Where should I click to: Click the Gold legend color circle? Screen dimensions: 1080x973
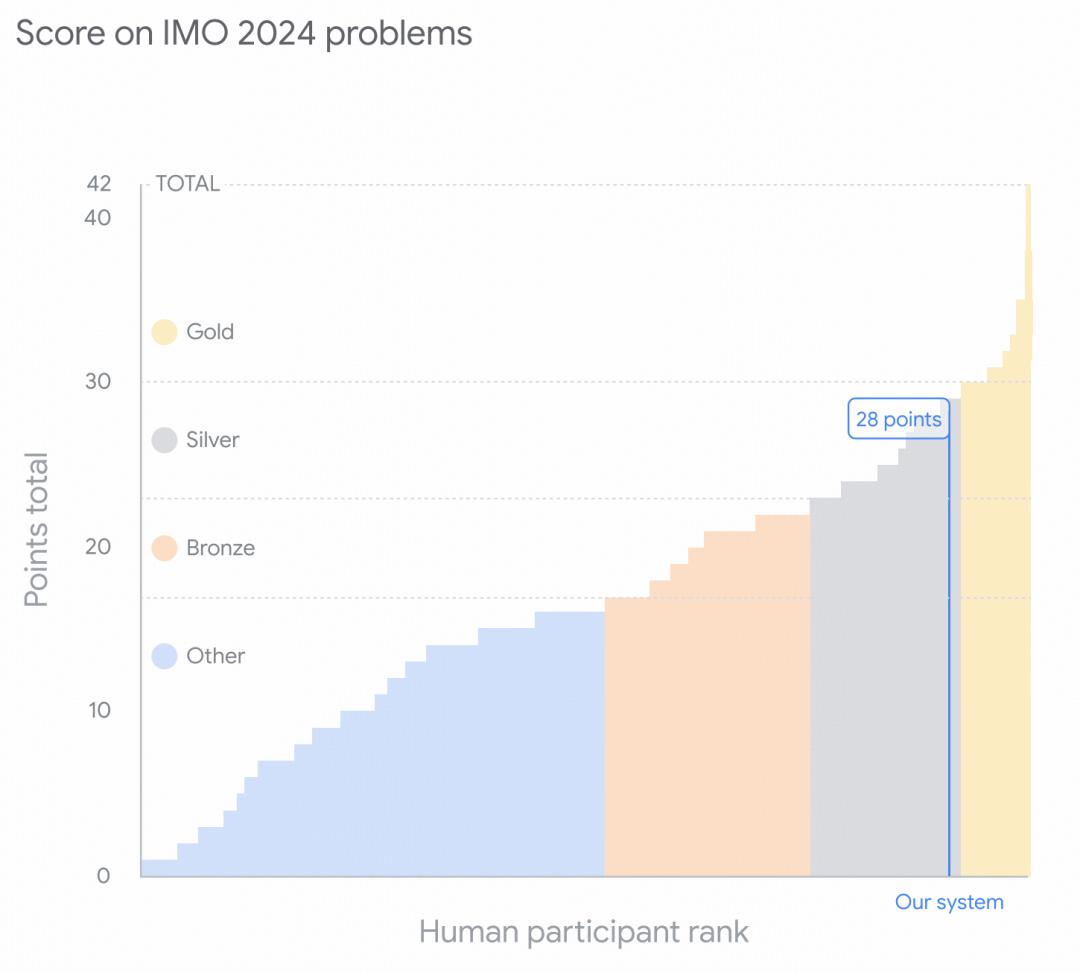tap(164, 332)
